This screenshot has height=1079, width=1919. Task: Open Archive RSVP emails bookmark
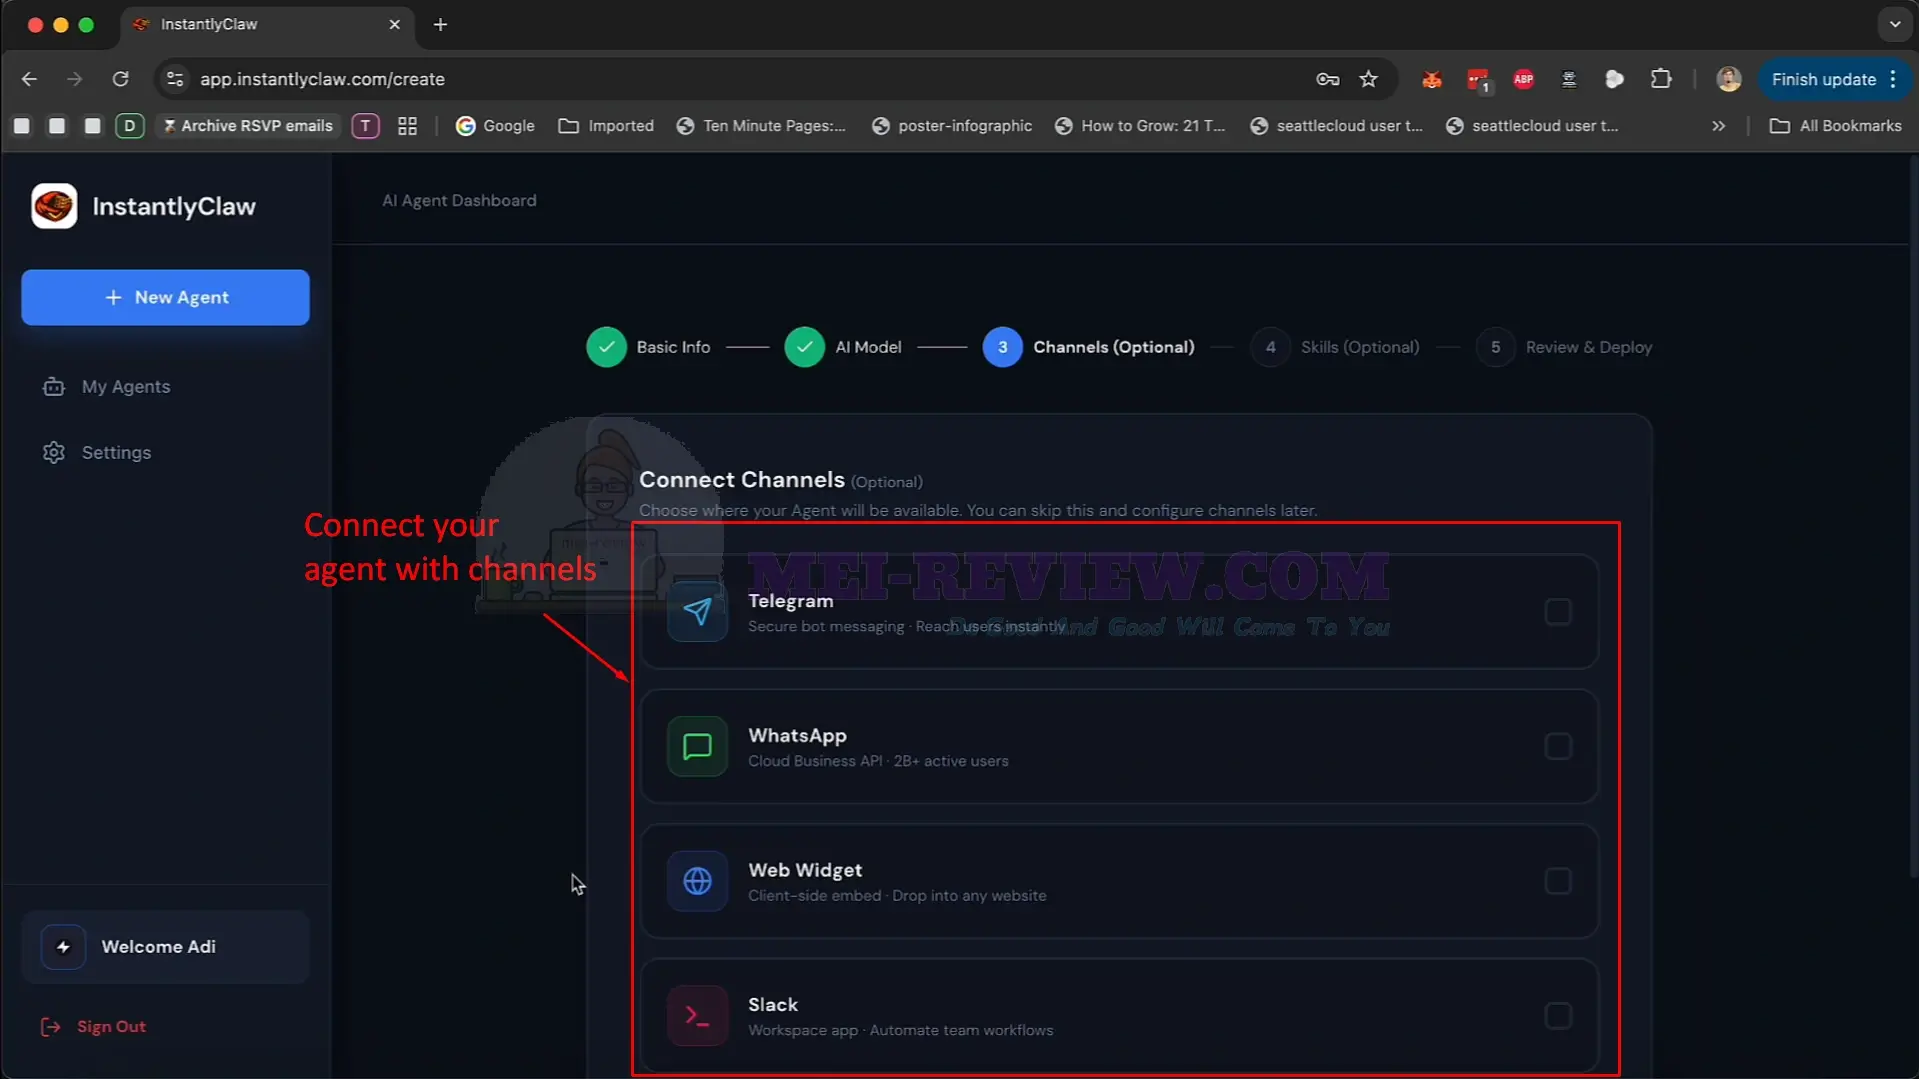tap(247, 126)
